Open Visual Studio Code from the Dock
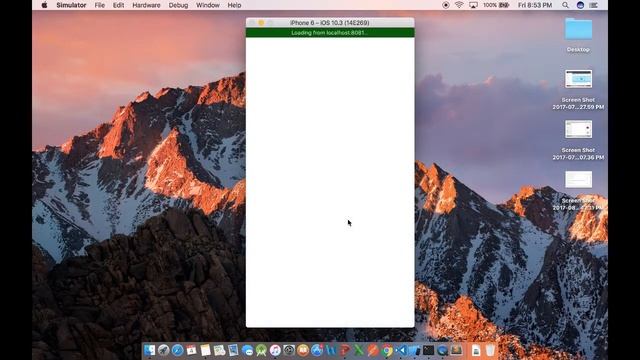The height and width of the screenshot is (360, 640). coord(401,350)
